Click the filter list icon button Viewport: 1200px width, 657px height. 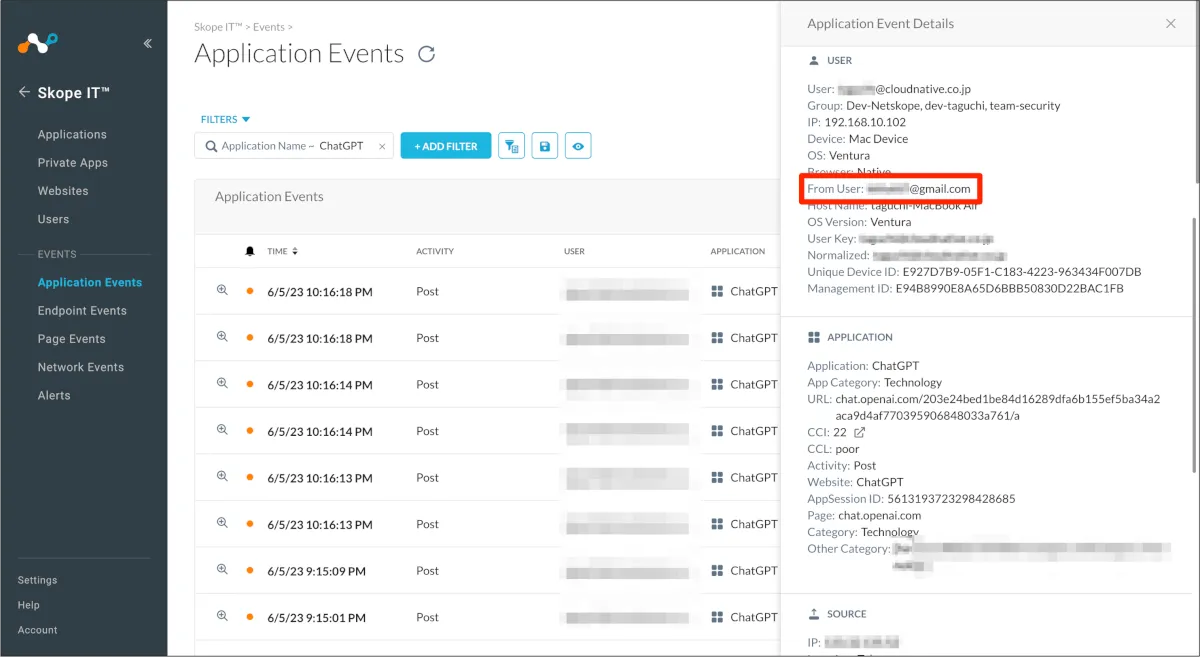(511, 146)
